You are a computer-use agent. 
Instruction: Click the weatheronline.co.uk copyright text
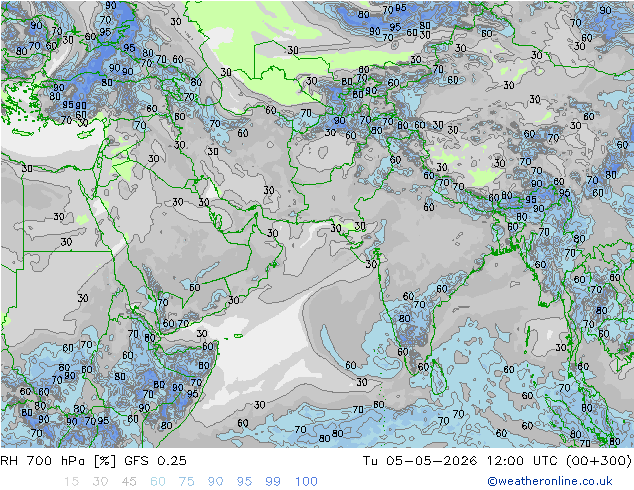point(550,481)
